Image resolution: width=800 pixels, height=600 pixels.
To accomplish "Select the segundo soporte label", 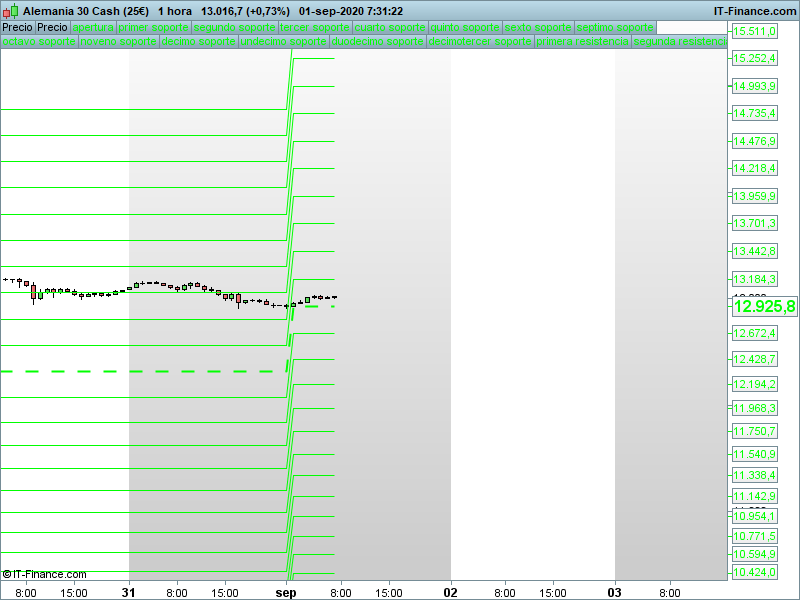I will point(235,27).
